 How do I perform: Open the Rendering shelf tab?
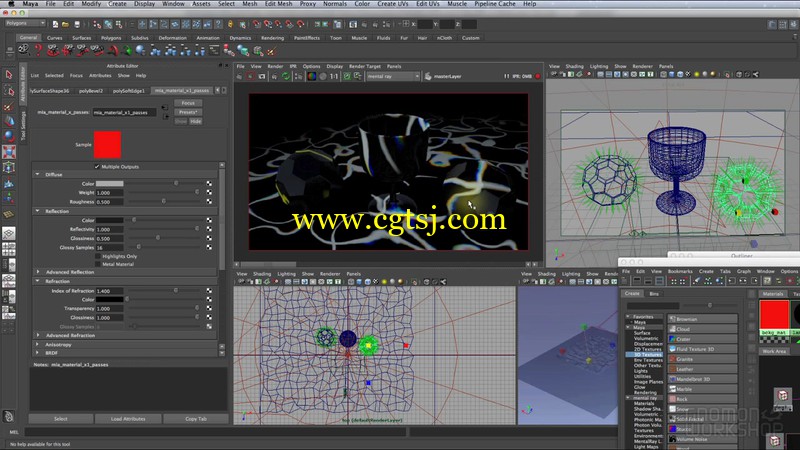pos(272,38)
